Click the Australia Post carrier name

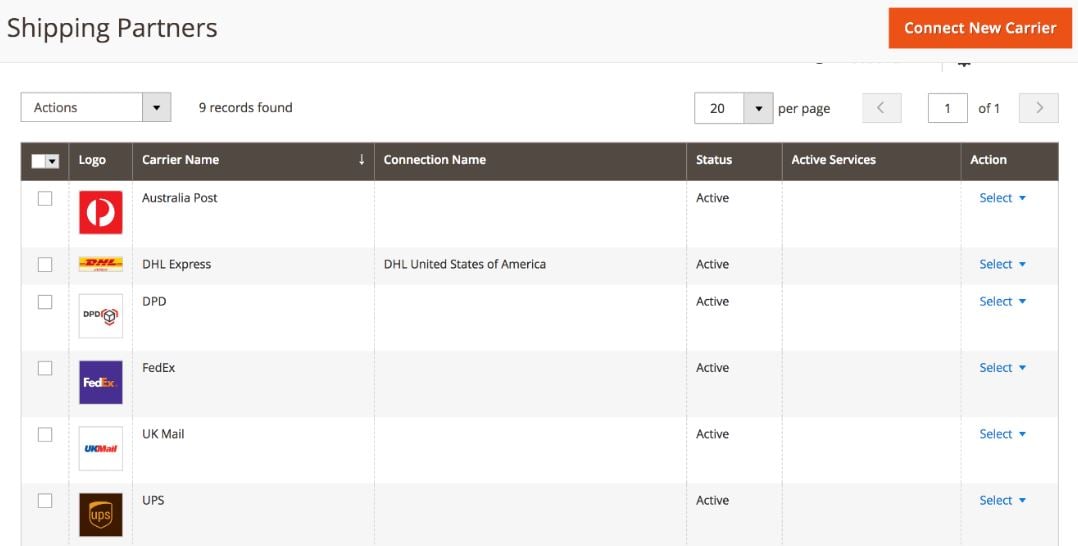(x=179, y=198)
